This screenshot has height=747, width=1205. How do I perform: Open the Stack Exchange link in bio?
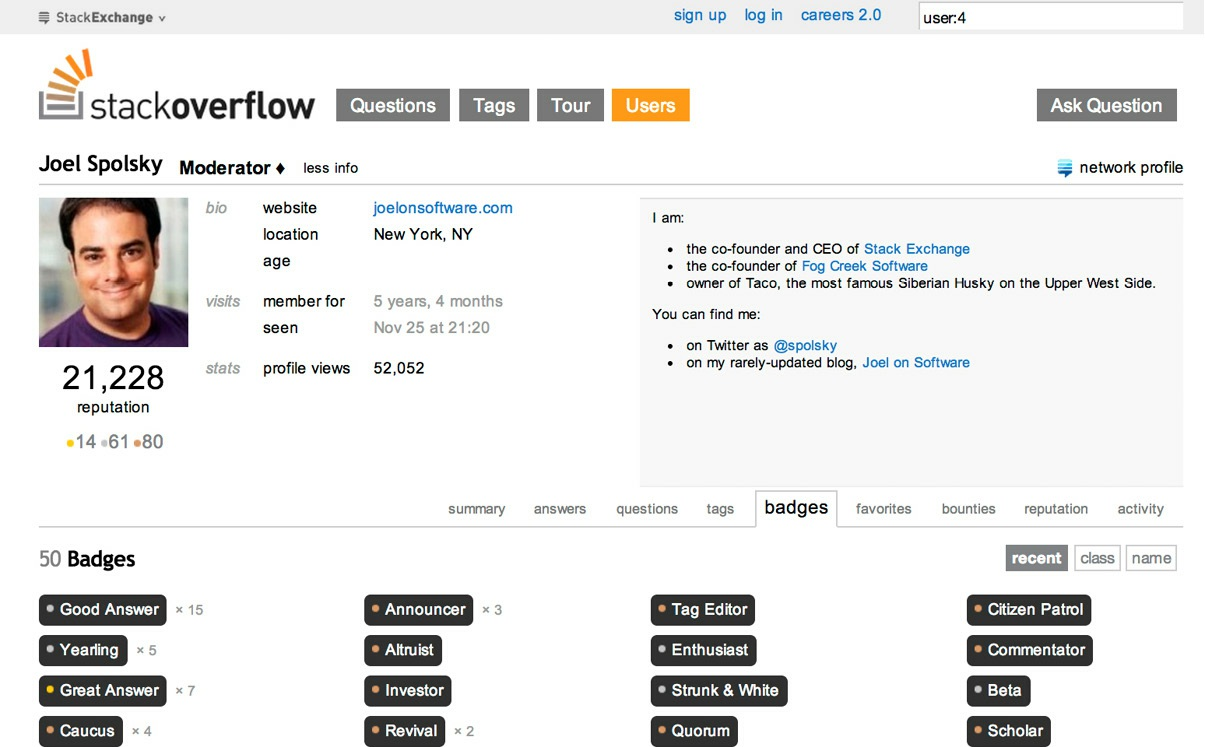[x=917, y=249]
